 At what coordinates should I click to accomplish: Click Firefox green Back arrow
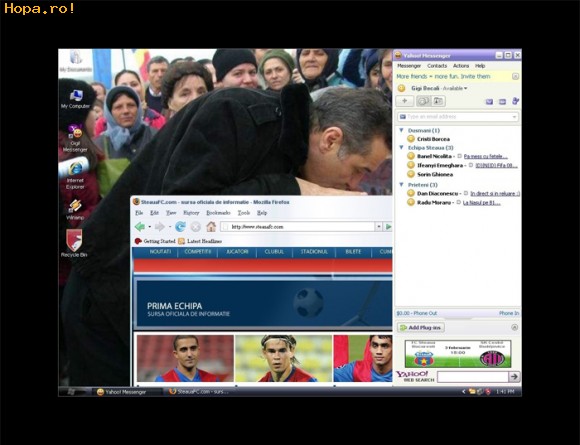pyautogui.click(x=140, y=226)
